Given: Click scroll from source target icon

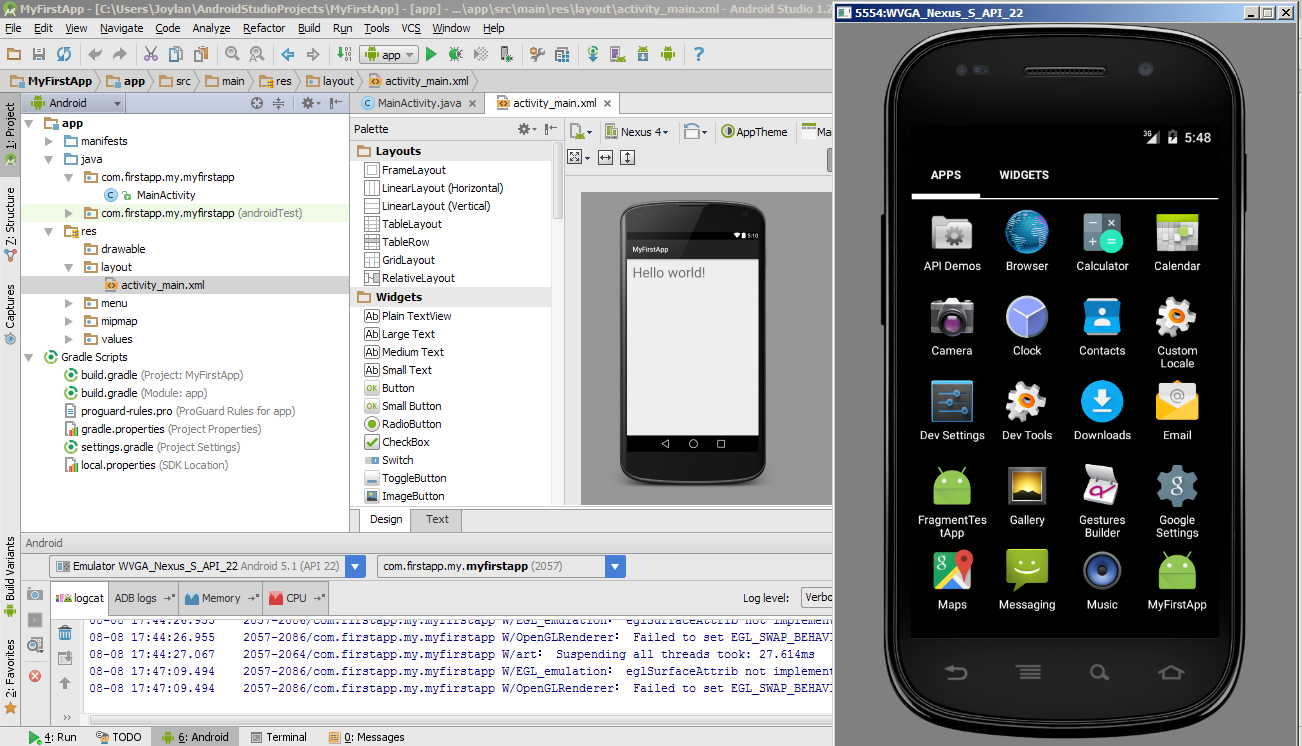Looking at the screenshot, I should (257, 103).
